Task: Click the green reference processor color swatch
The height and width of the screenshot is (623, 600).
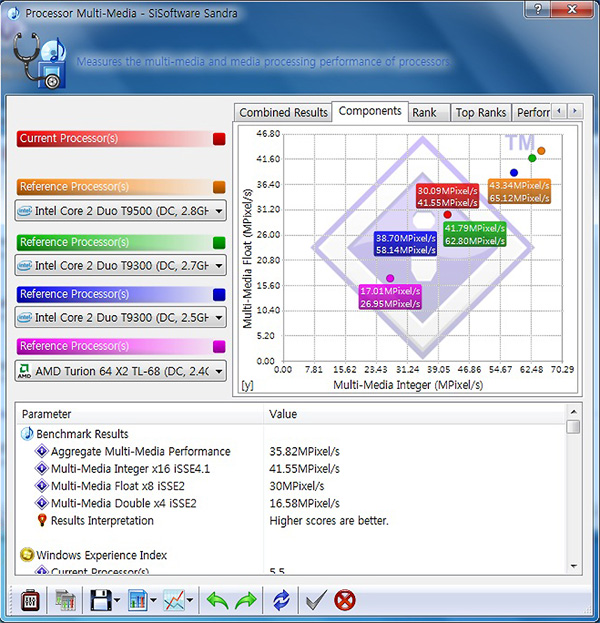Action: 219,242
